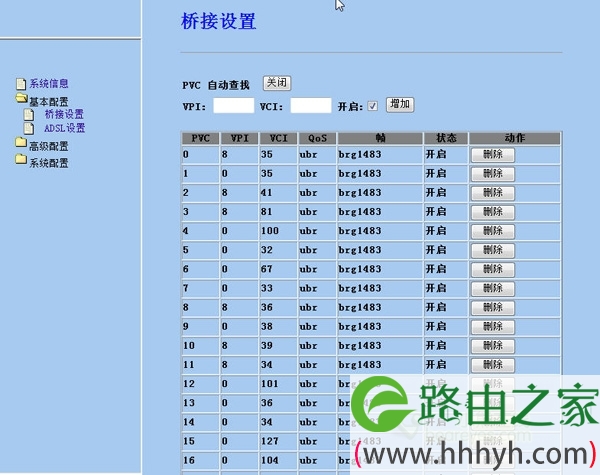Click VCI value 38 in PVC 9 row

tap(266, 326)
